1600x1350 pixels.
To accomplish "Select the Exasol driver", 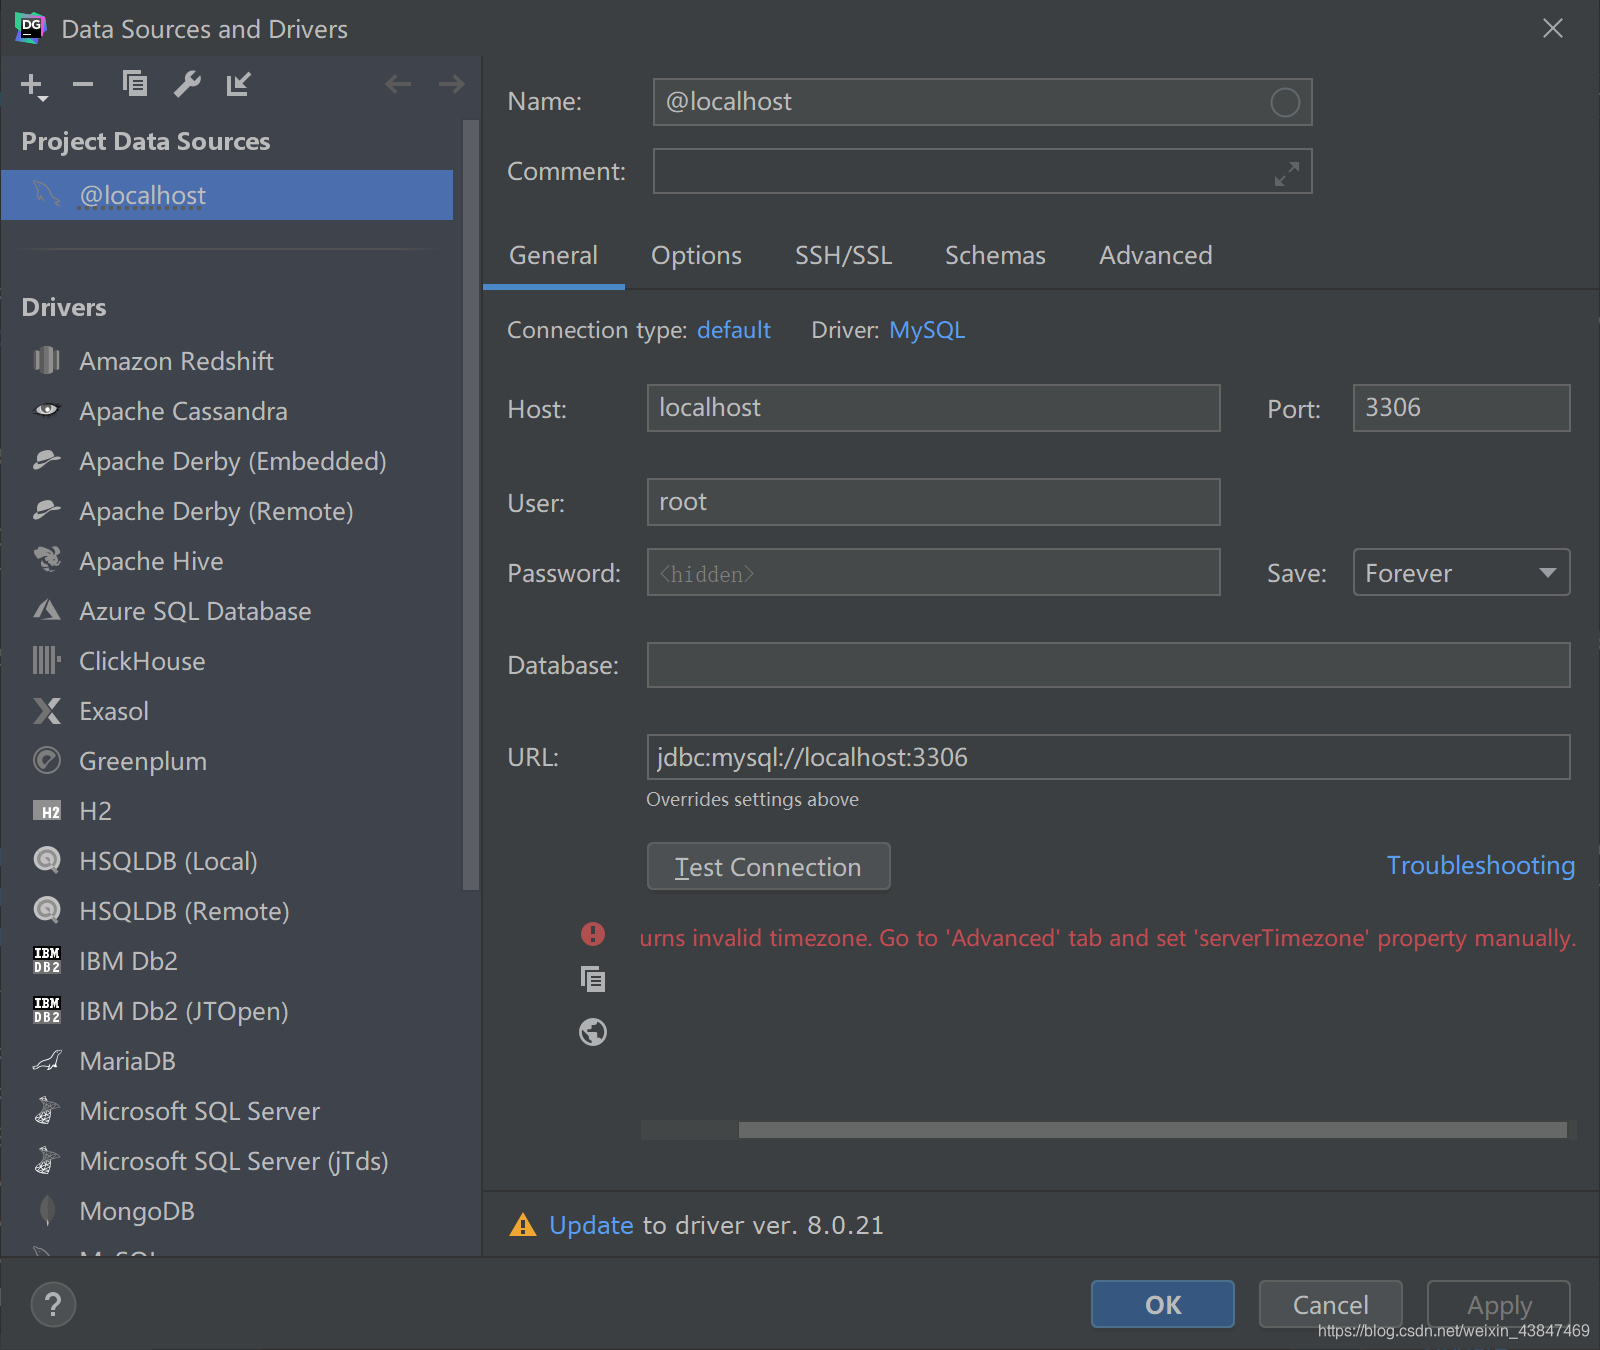I will pyautogui.click(x=227, y=711).
